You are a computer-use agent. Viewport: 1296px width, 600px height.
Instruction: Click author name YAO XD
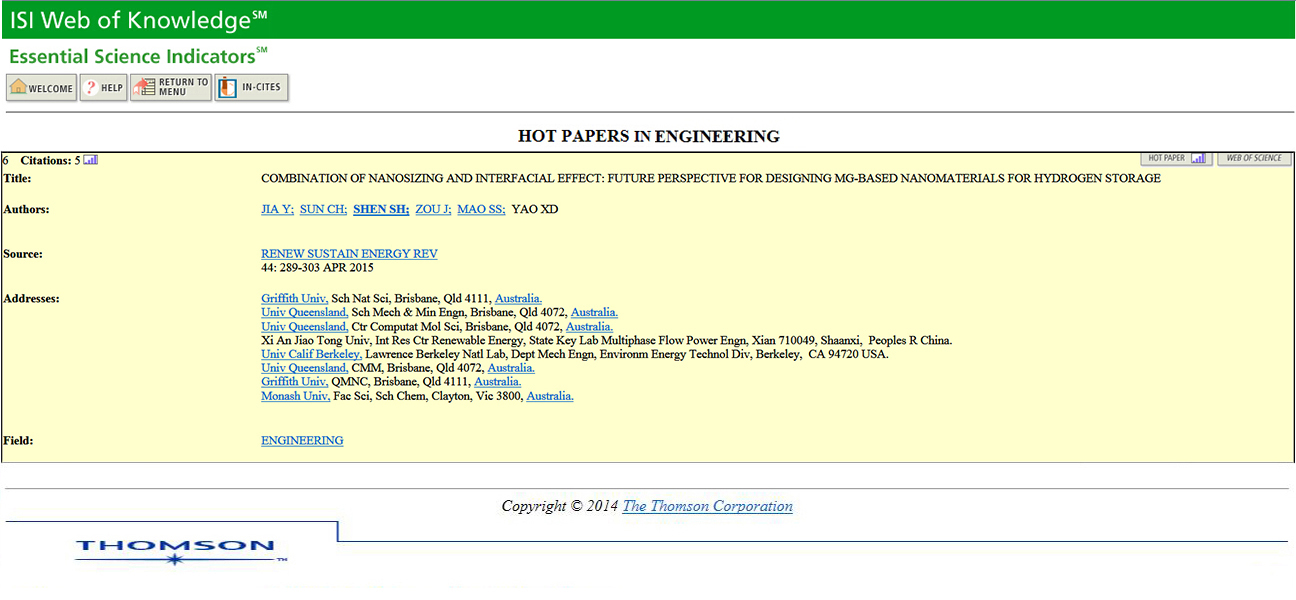[535, 209]
